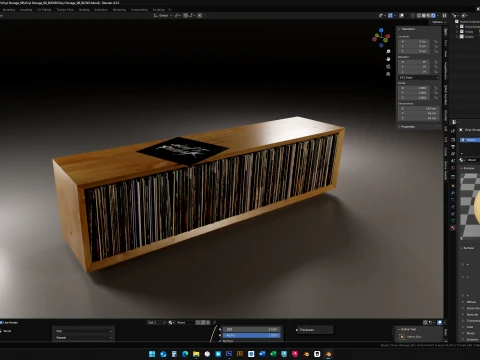Open the viewport Options dropdown
Image resolution: width=480 pixels, height=360 pixels.
pos(439,22)
